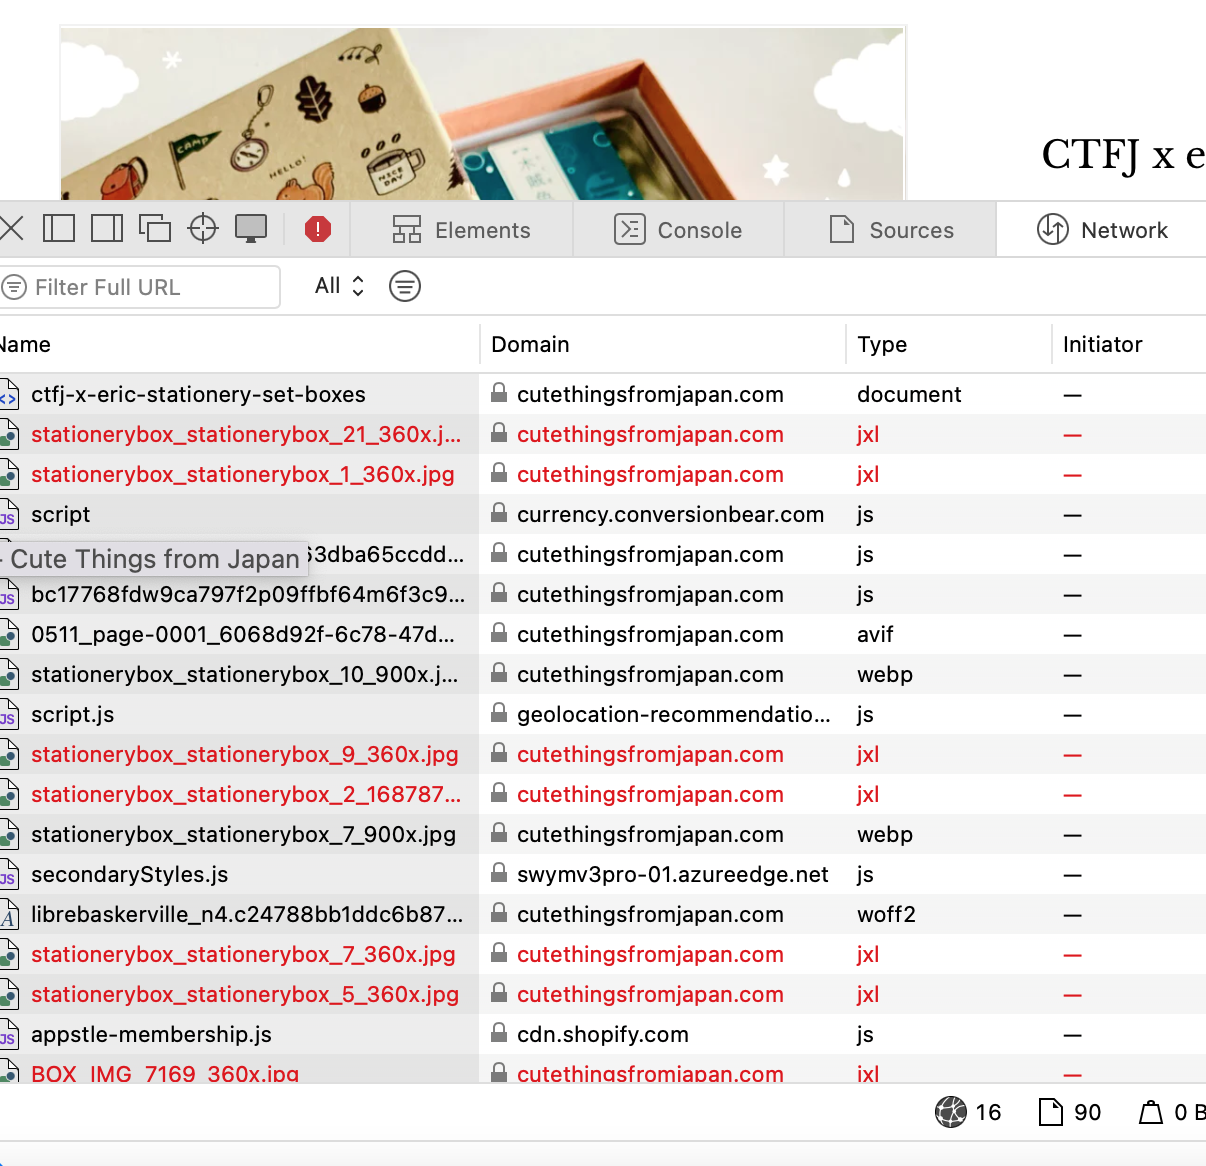This screenshot has height=1166, width=1206.
Task: Activate the element selection crosshair icon
Action: pos(203,229)
